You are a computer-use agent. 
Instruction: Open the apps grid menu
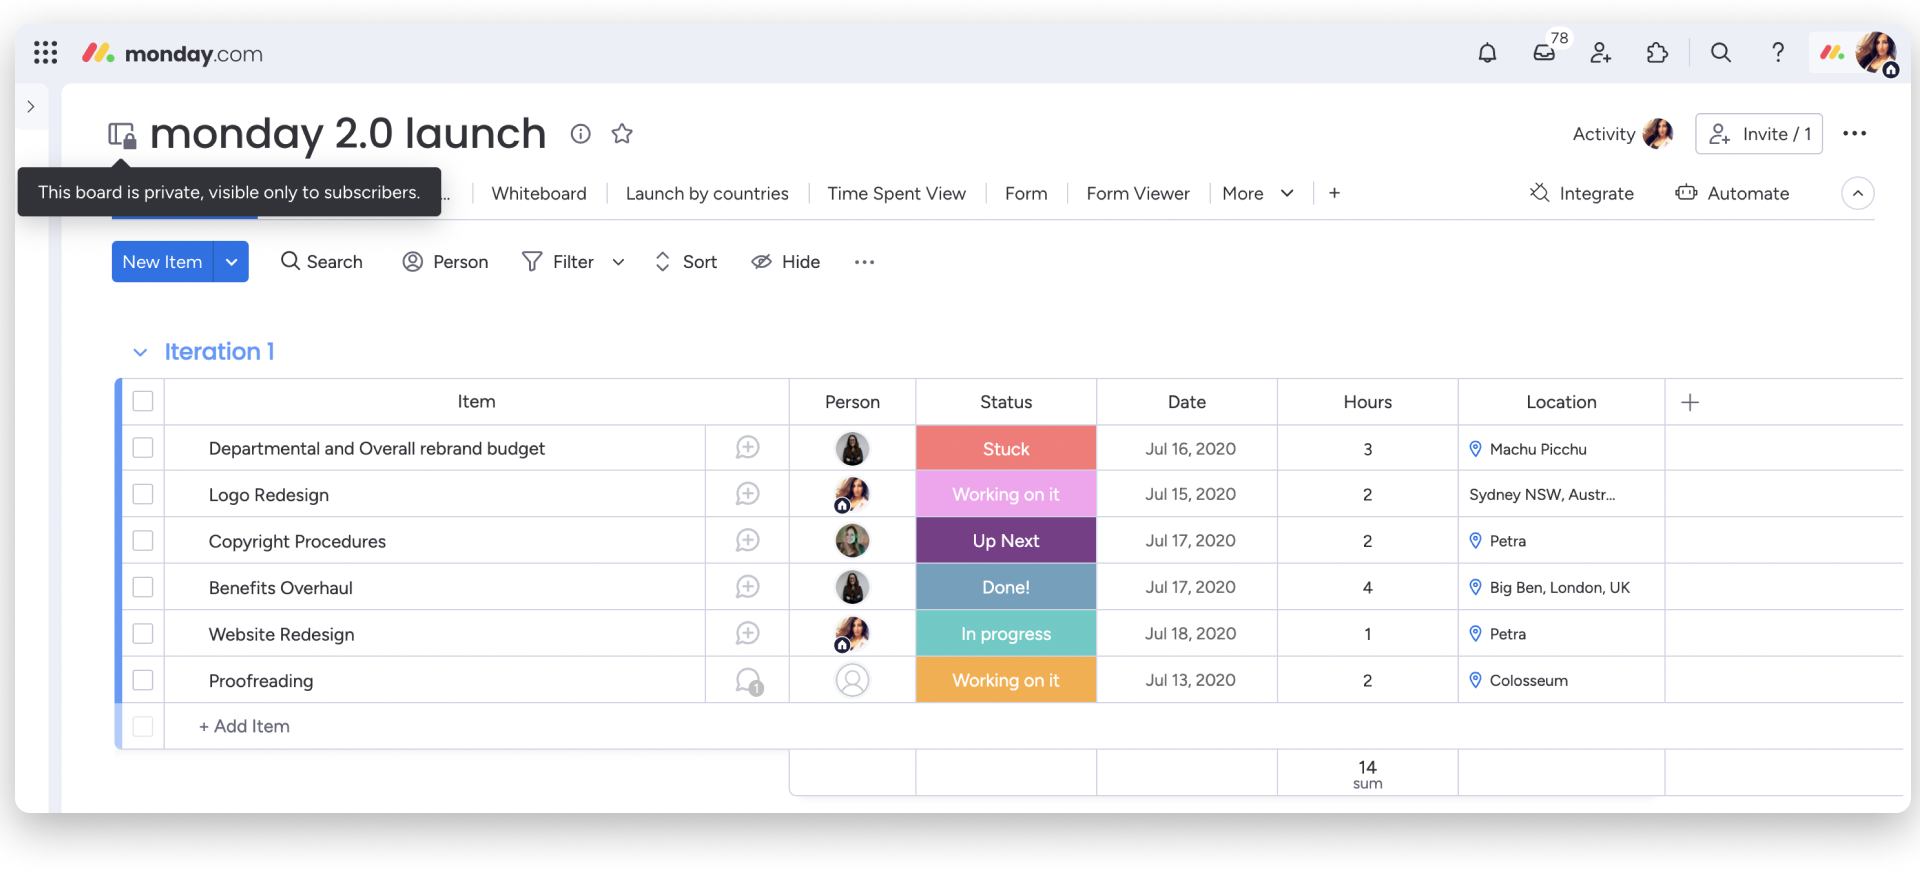tap(45, 53)
